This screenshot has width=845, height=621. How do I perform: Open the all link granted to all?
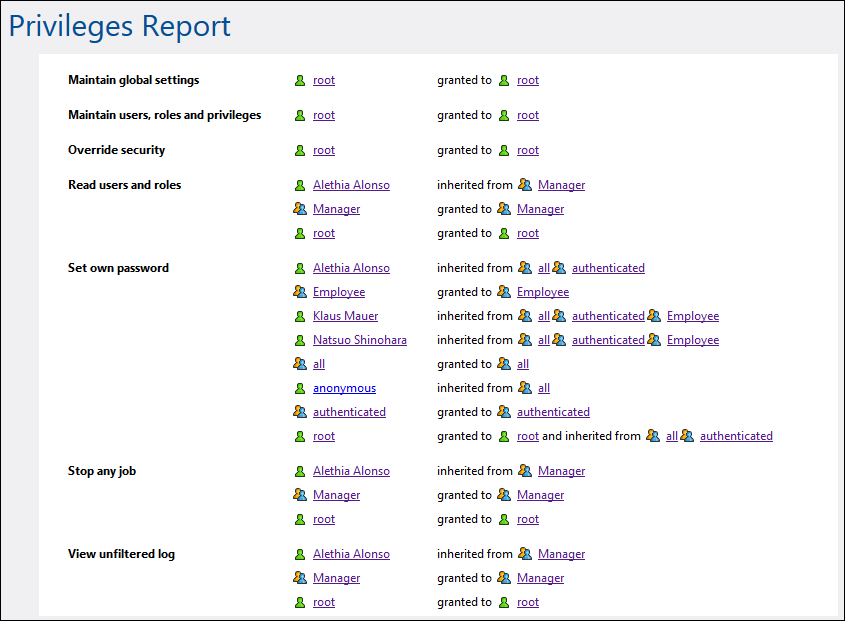point(522,364)
